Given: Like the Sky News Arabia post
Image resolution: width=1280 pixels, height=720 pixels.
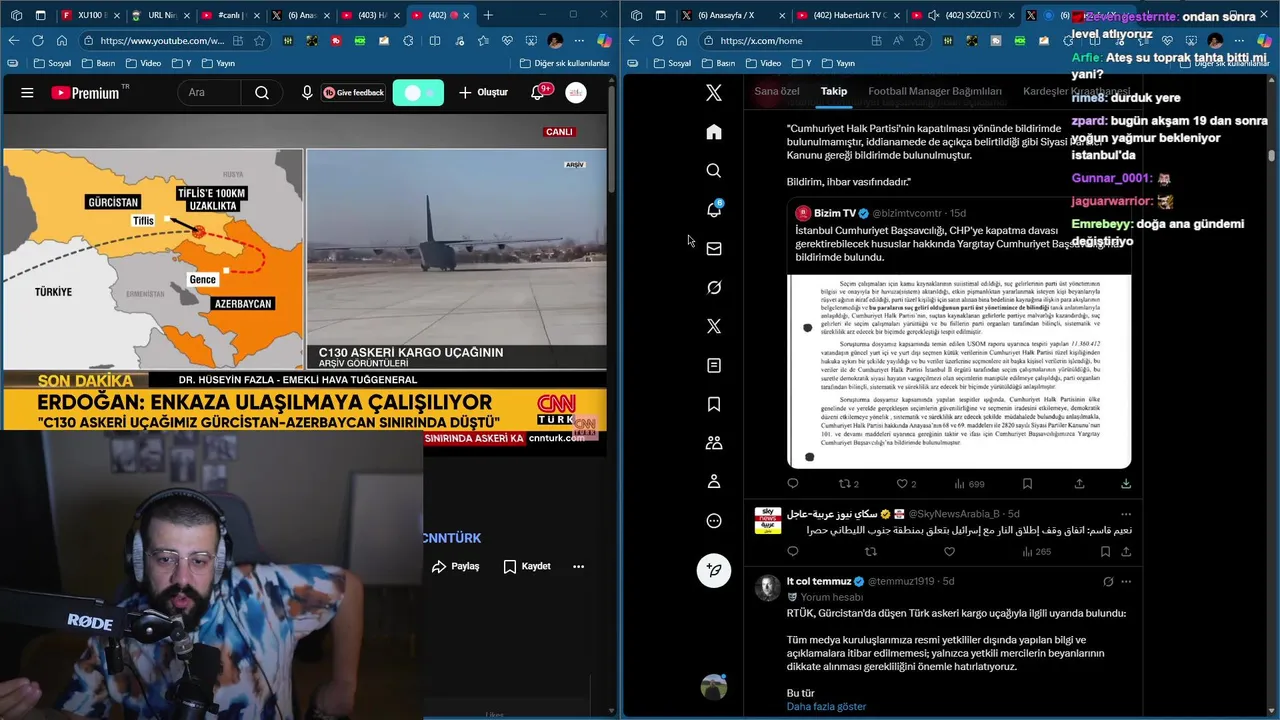Looking at the screenshot, I should coord(949,551).
